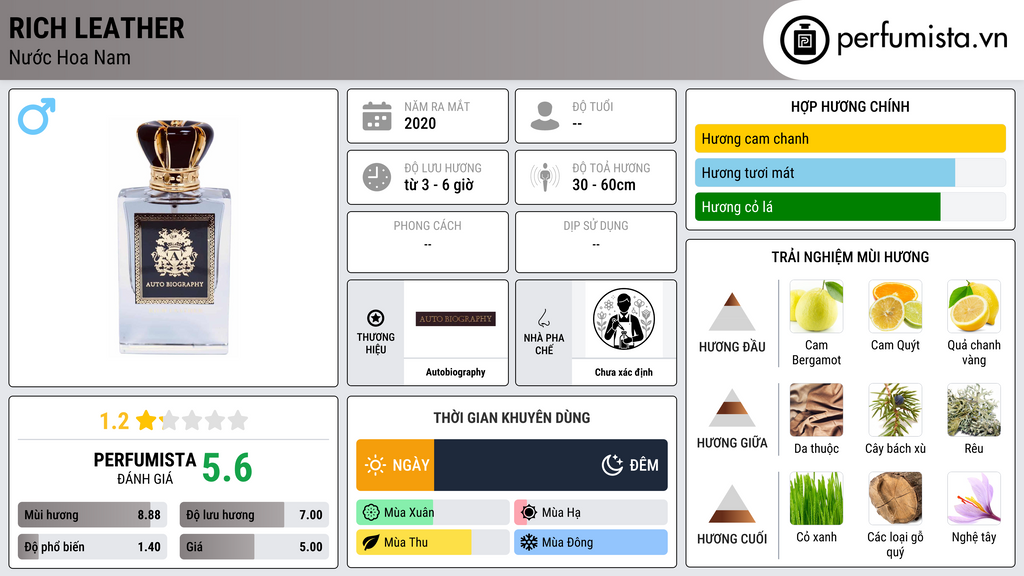1024x576 pixels.
Task: Click the filled gold rating star
Action: point(146,420)
